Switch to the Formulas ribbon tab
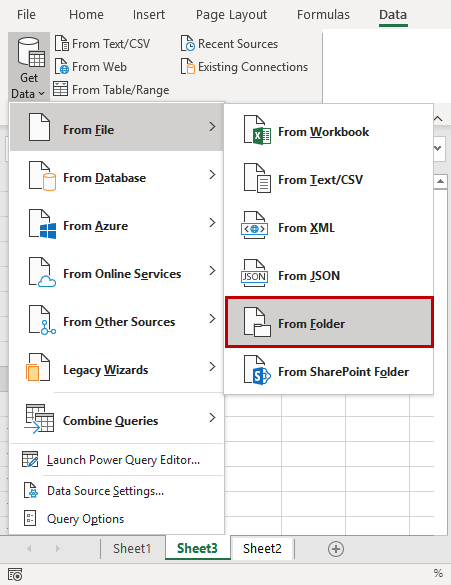The height and width of the screenshot is (585, 451). (x=323, y=15)
